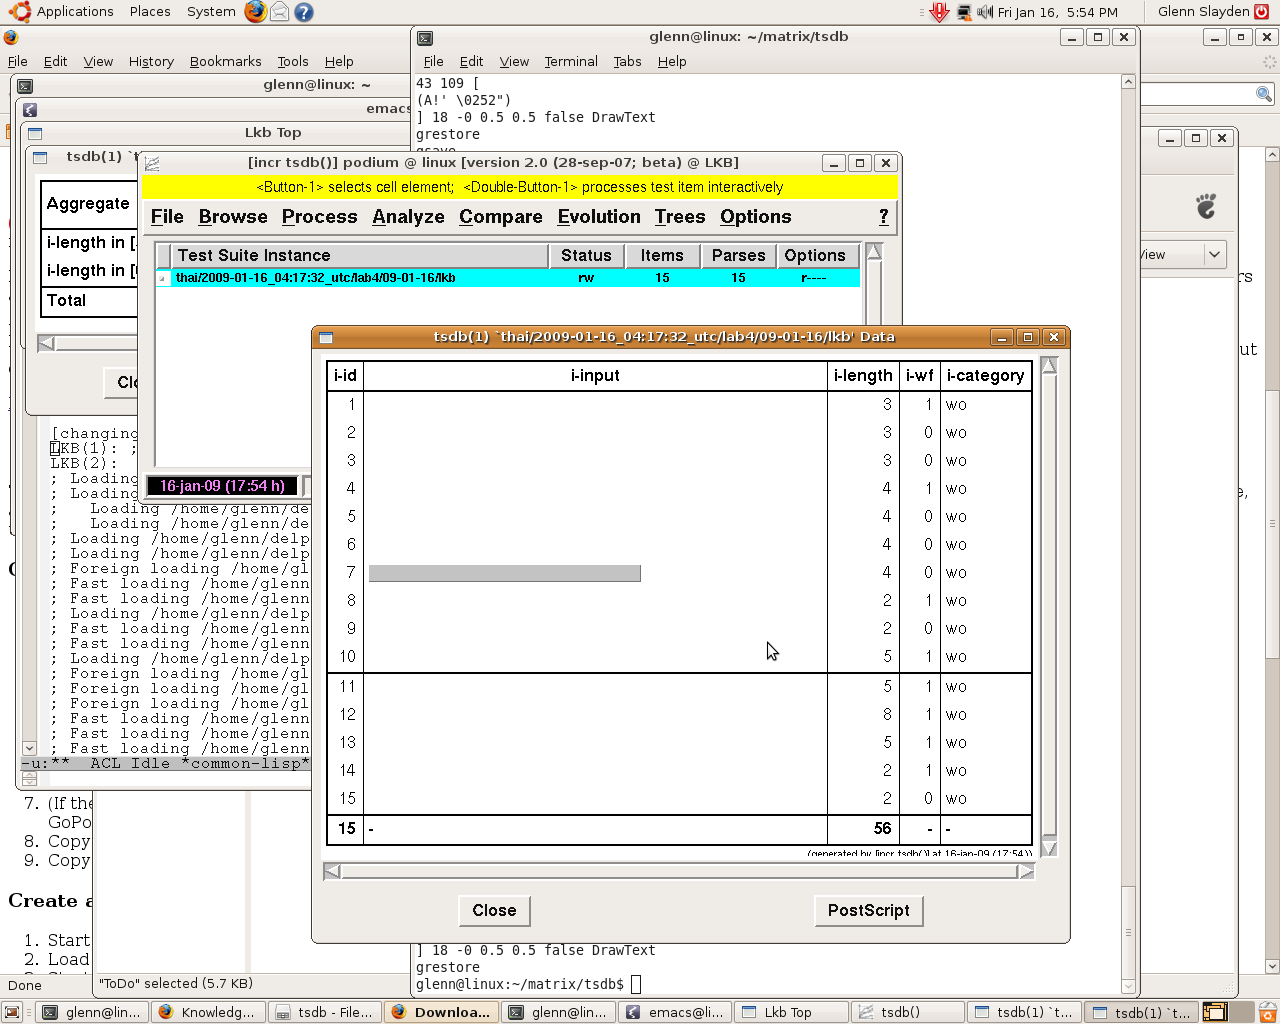Viewport: 1280px width, 1024px height.
Task: Click the Parses column header
Action: point(738,256)
